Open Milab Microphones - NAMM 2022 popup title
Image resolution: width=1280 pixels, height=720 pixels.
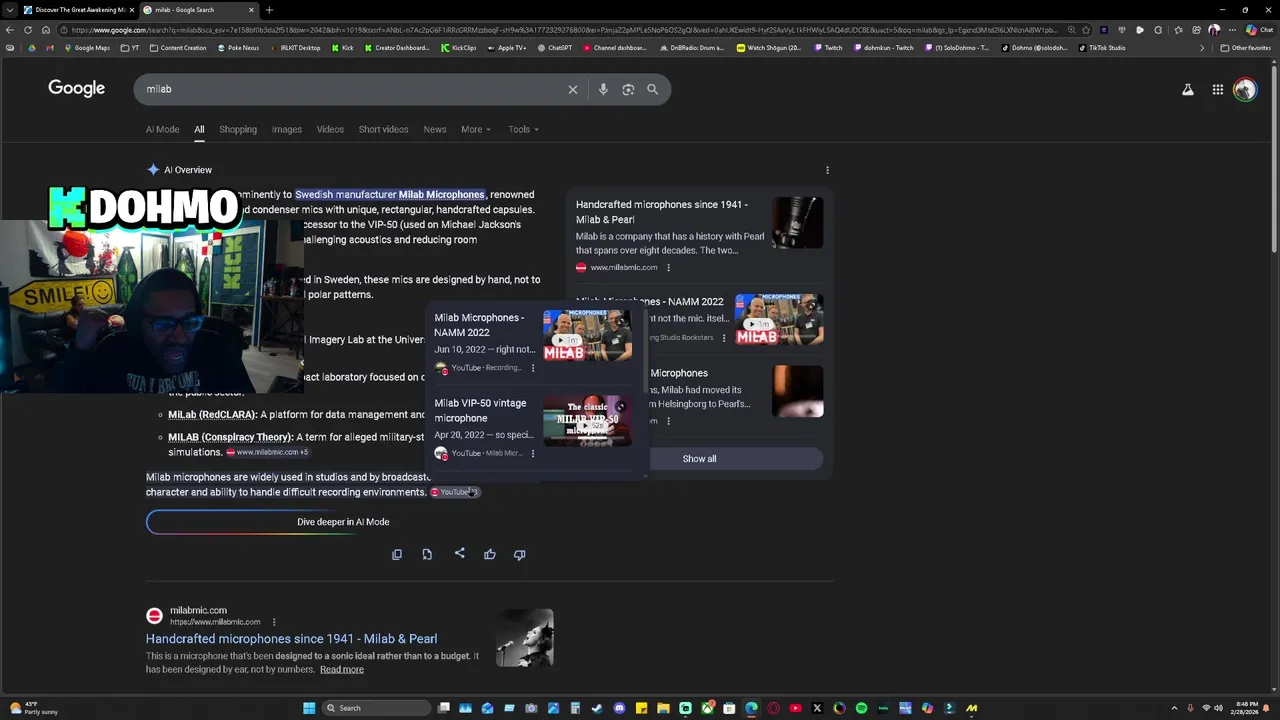pyautogui.click(x=479, y=325)
